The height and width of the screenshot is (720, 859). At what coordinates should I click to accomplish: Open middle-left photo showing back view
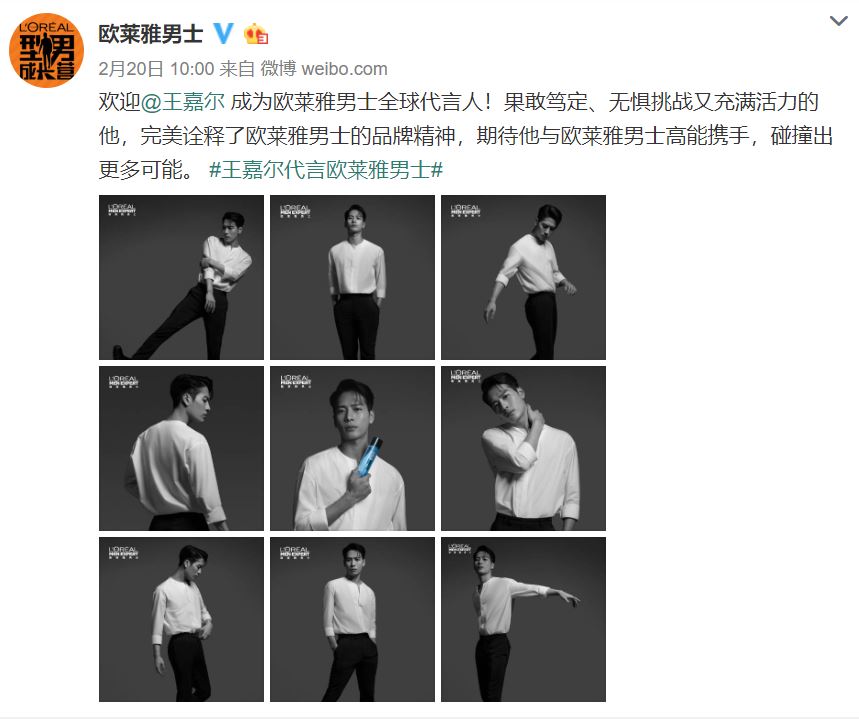coord(181,448)
